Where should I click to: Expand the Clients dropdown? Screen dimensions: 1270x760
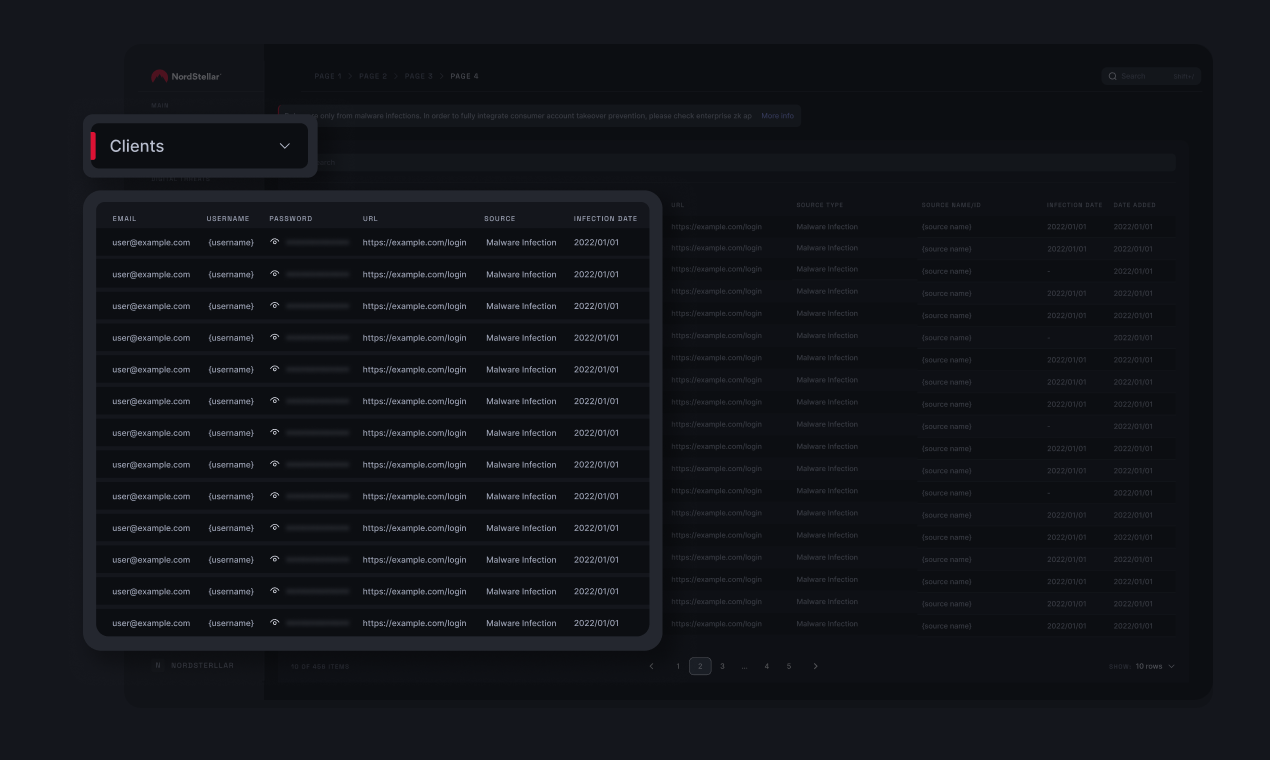tap(200, 146)
